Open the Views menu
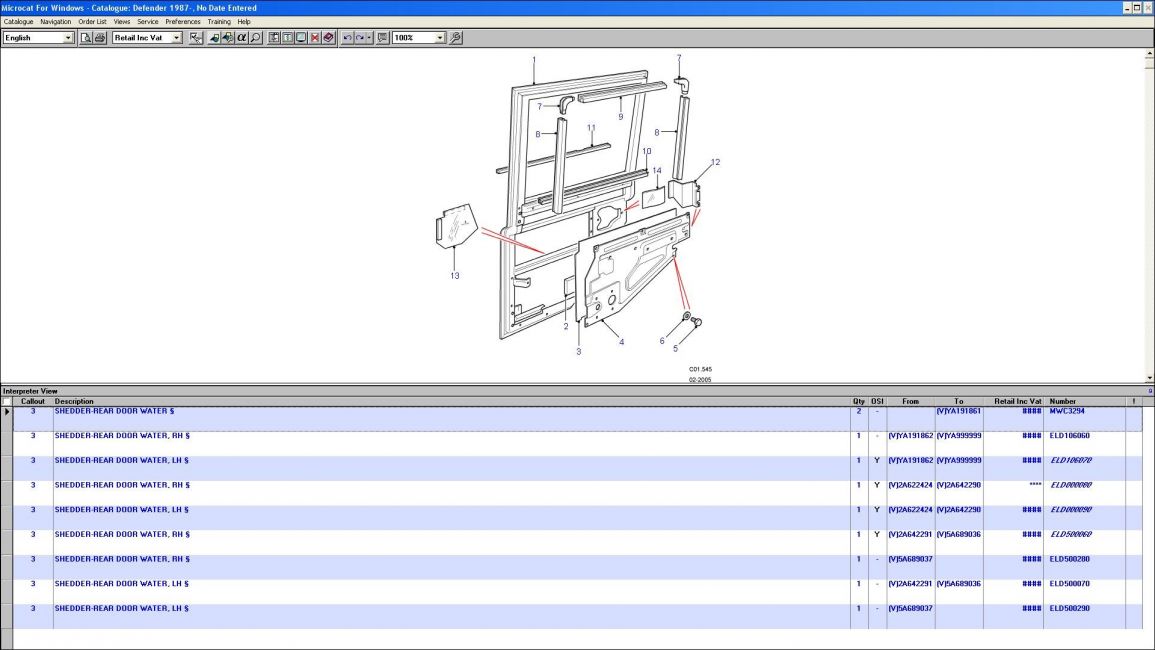This screenshot has width=1155, height=650. click(122, 21)
